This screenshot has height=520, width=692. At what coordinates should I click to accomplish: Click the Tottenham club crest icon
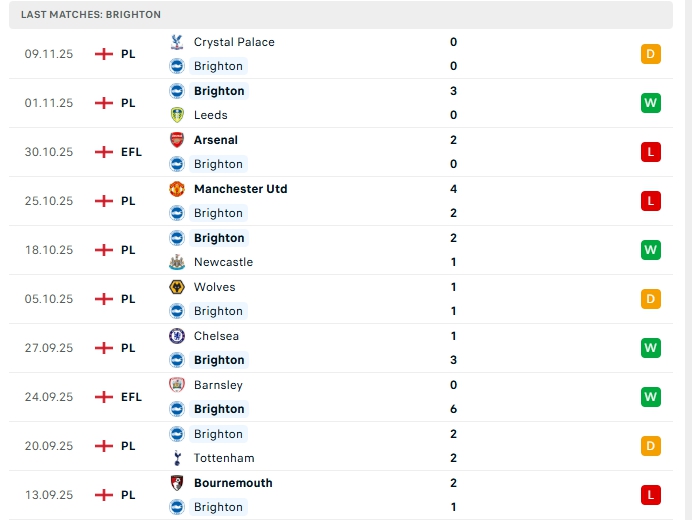click(177, 458)
